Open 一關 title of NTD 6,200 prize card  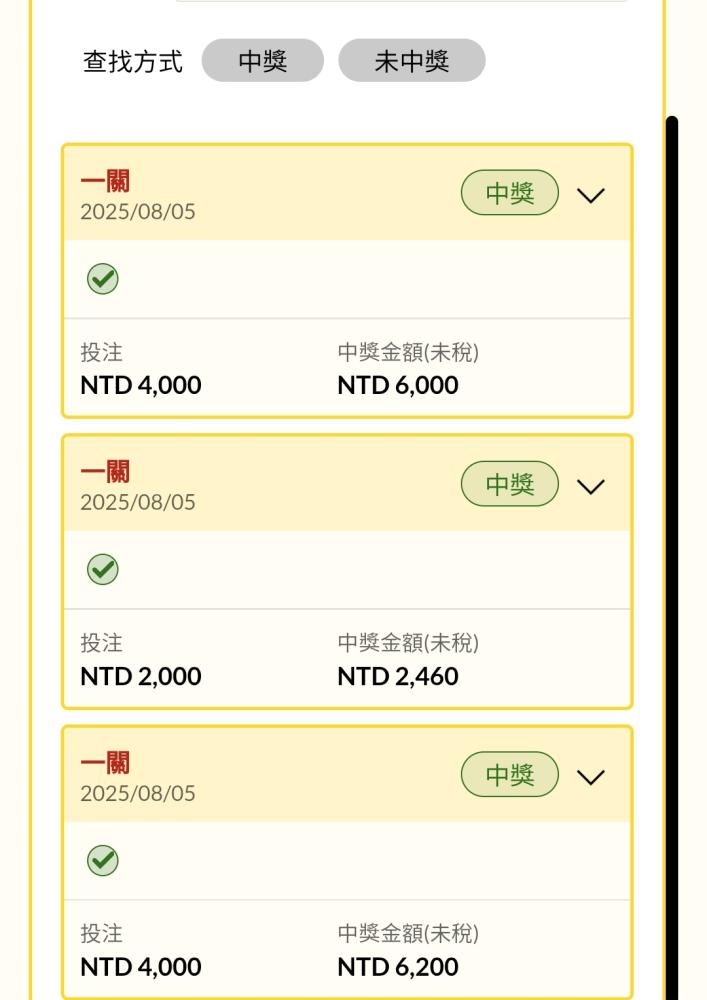(x=105, y=763)
